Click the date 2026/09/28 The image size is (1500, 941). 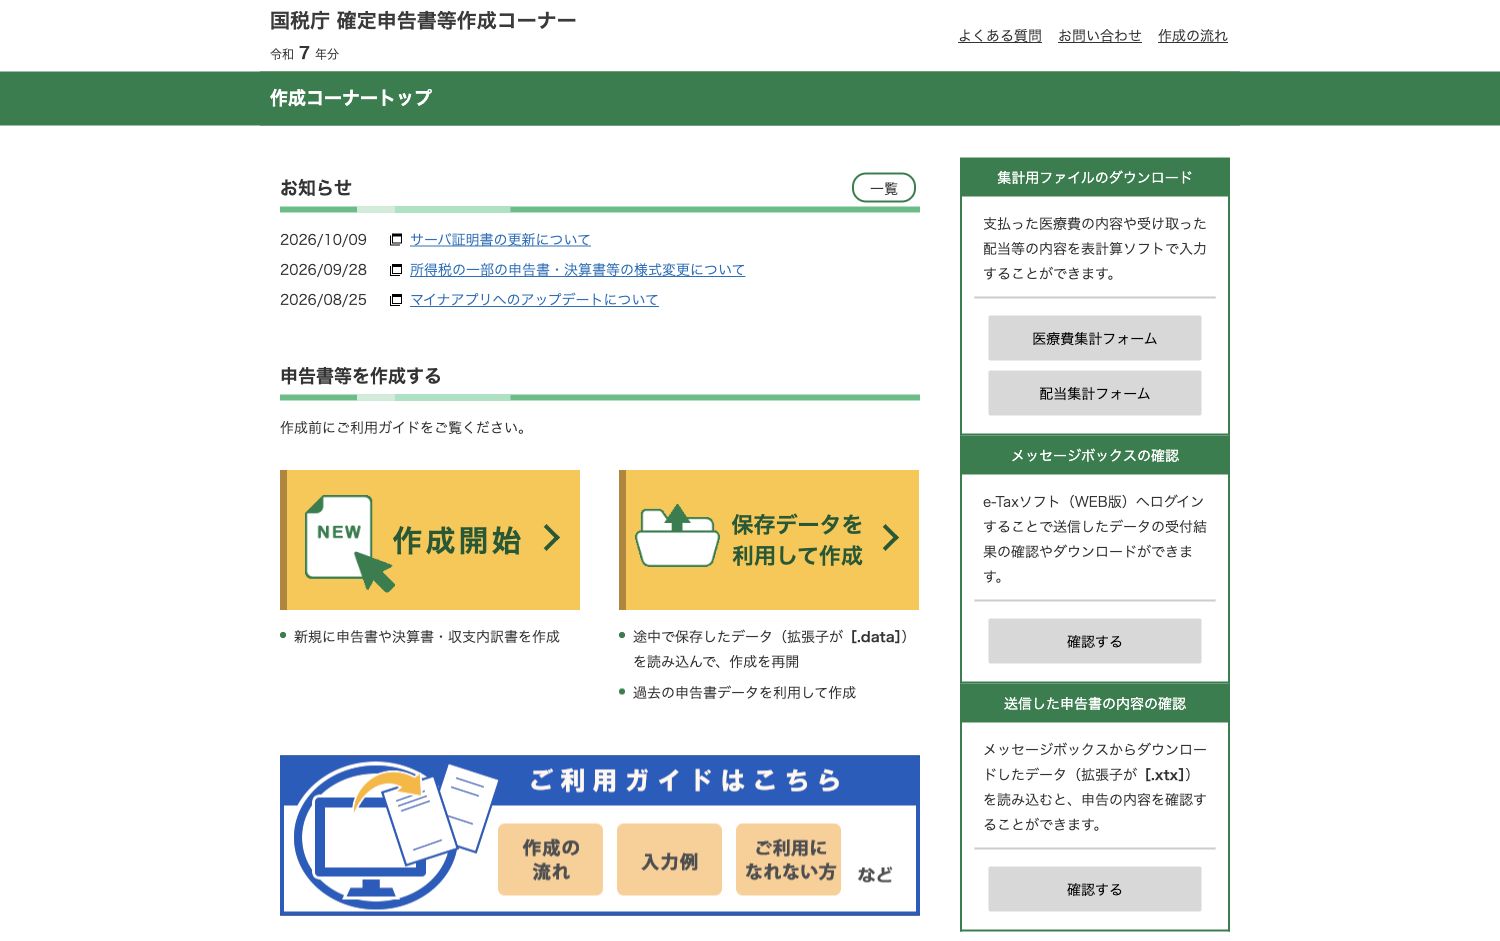click(323, 270)
